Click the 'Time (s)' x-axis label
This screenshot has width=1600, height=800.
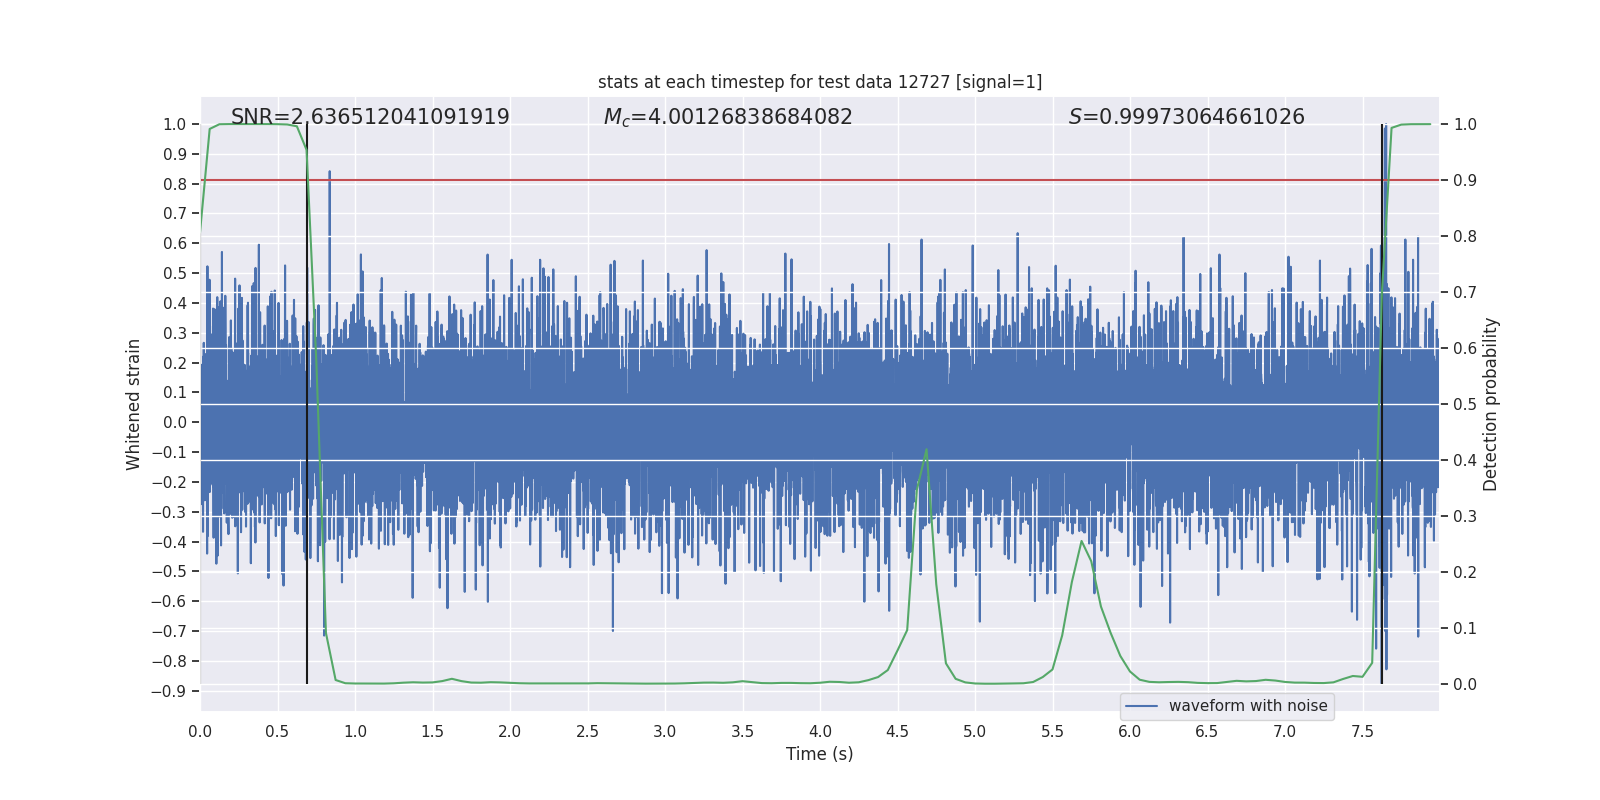coord(819,754)
